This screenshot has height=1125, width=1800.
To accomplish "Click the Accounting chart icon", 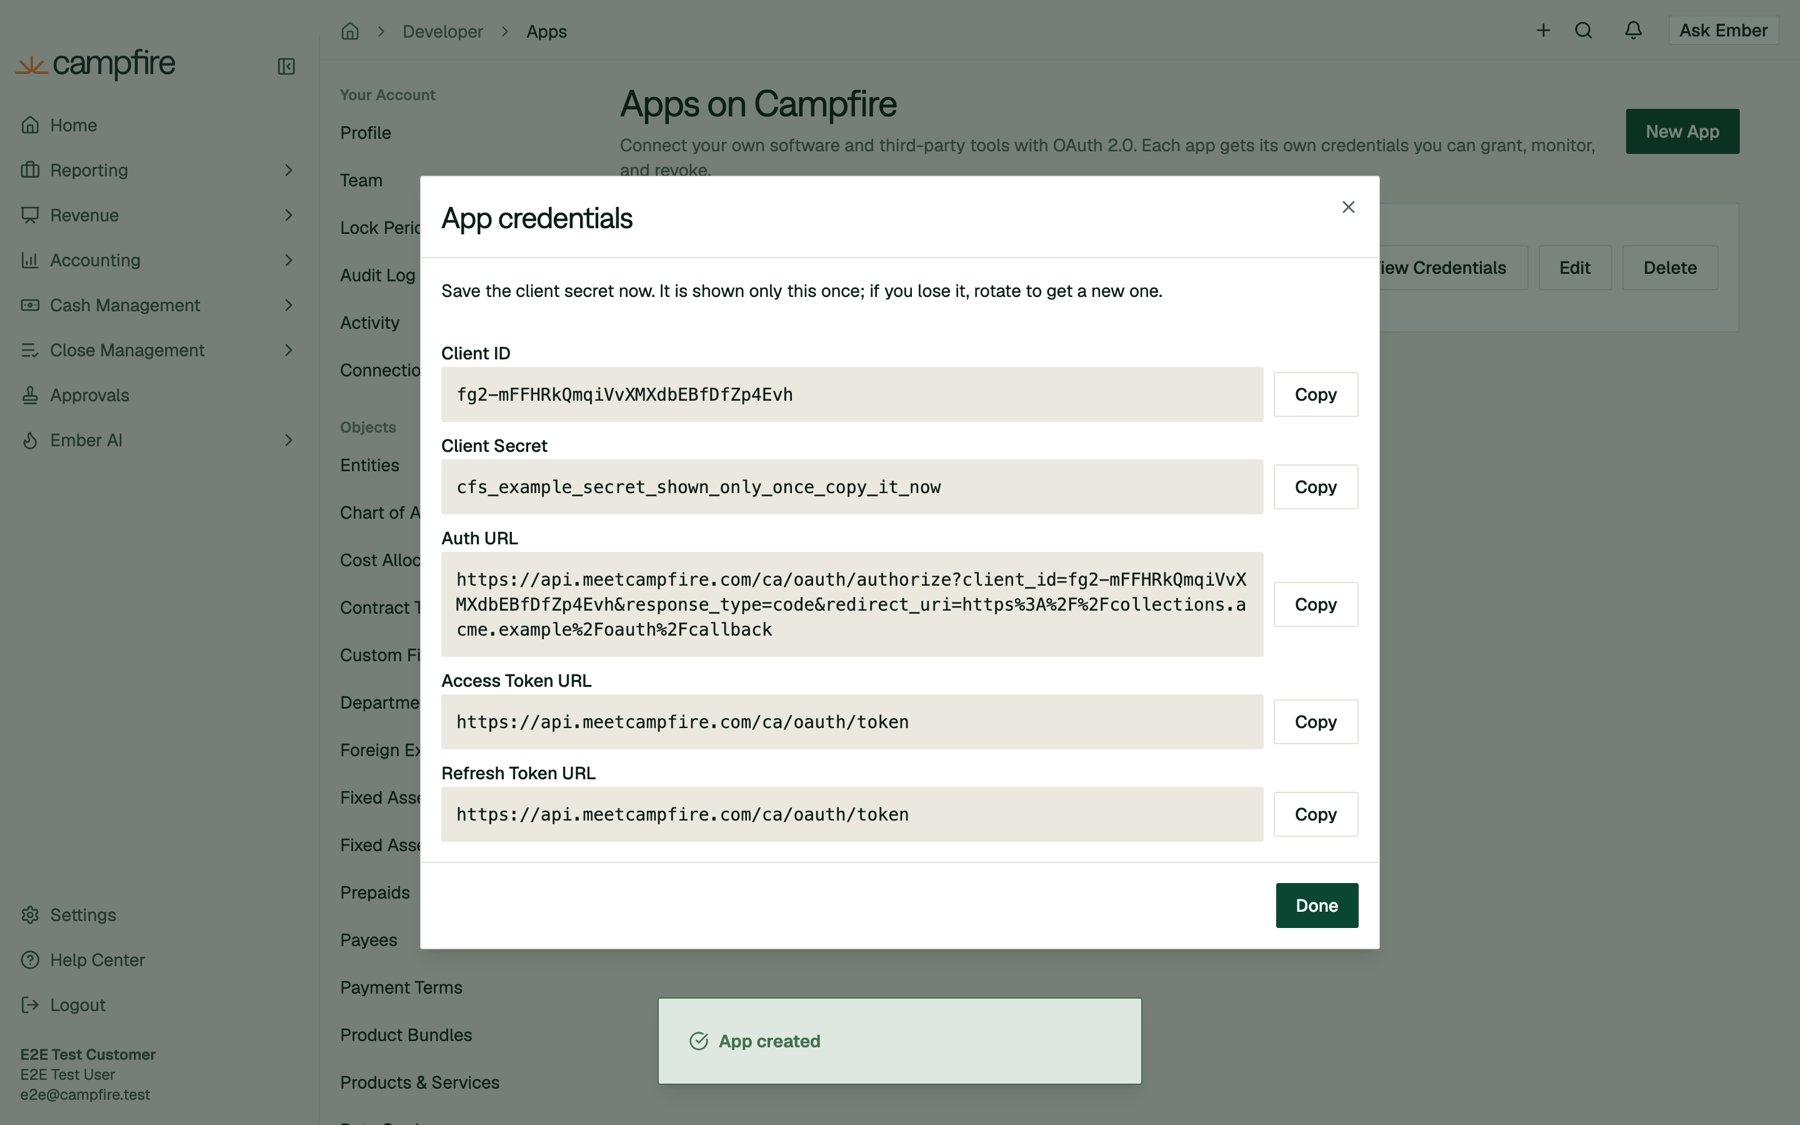I will [x=30, y=260].
